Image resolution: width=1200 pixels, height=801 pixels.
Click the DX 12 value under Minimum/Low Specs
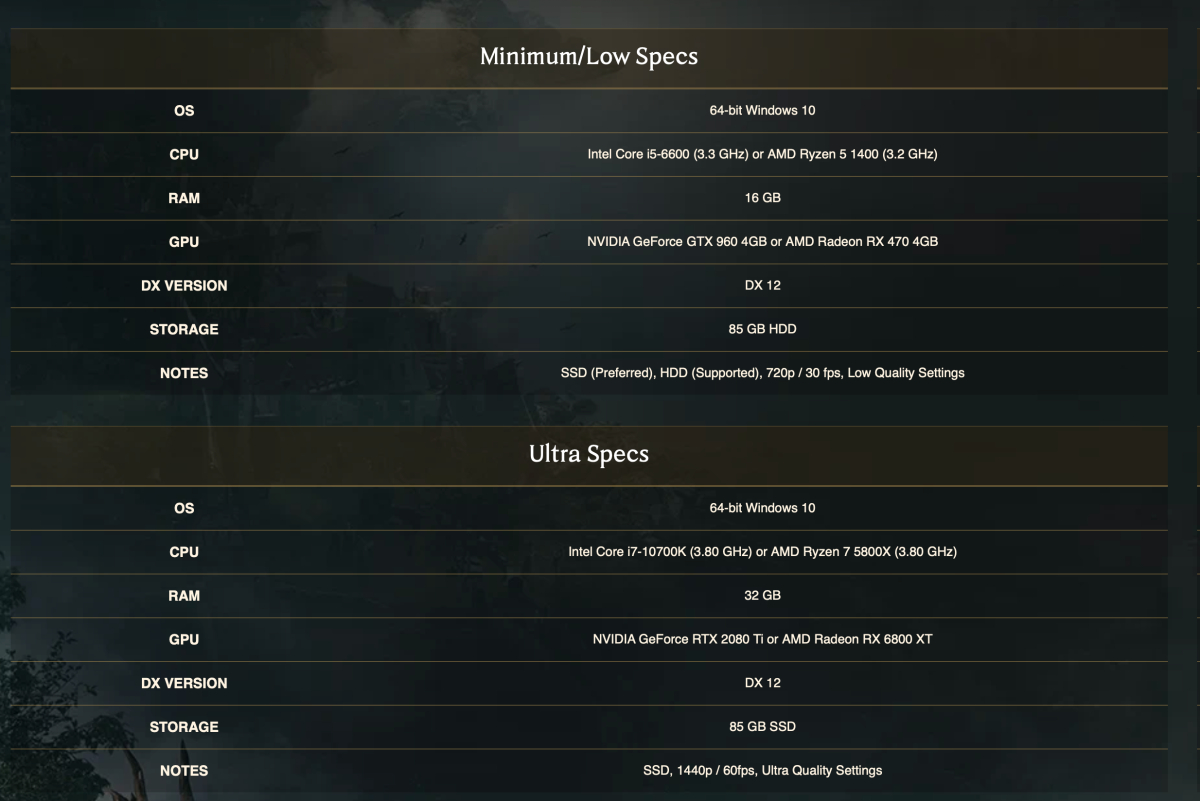[762, 285]
